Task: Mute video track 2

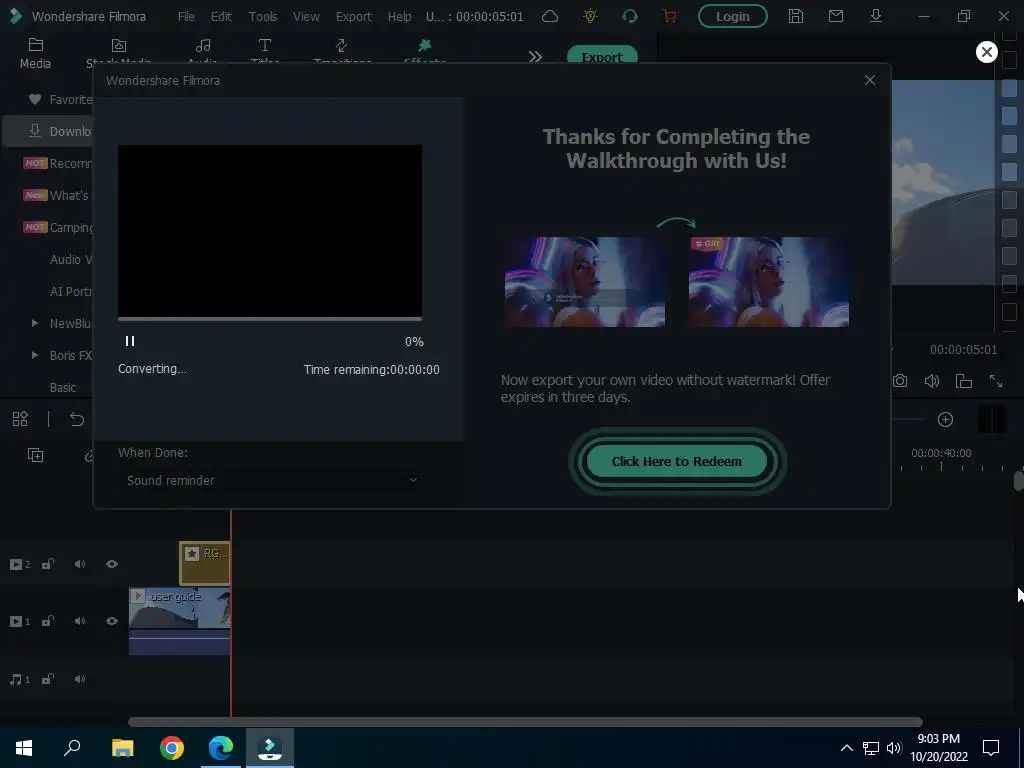Action: point(80,564)
